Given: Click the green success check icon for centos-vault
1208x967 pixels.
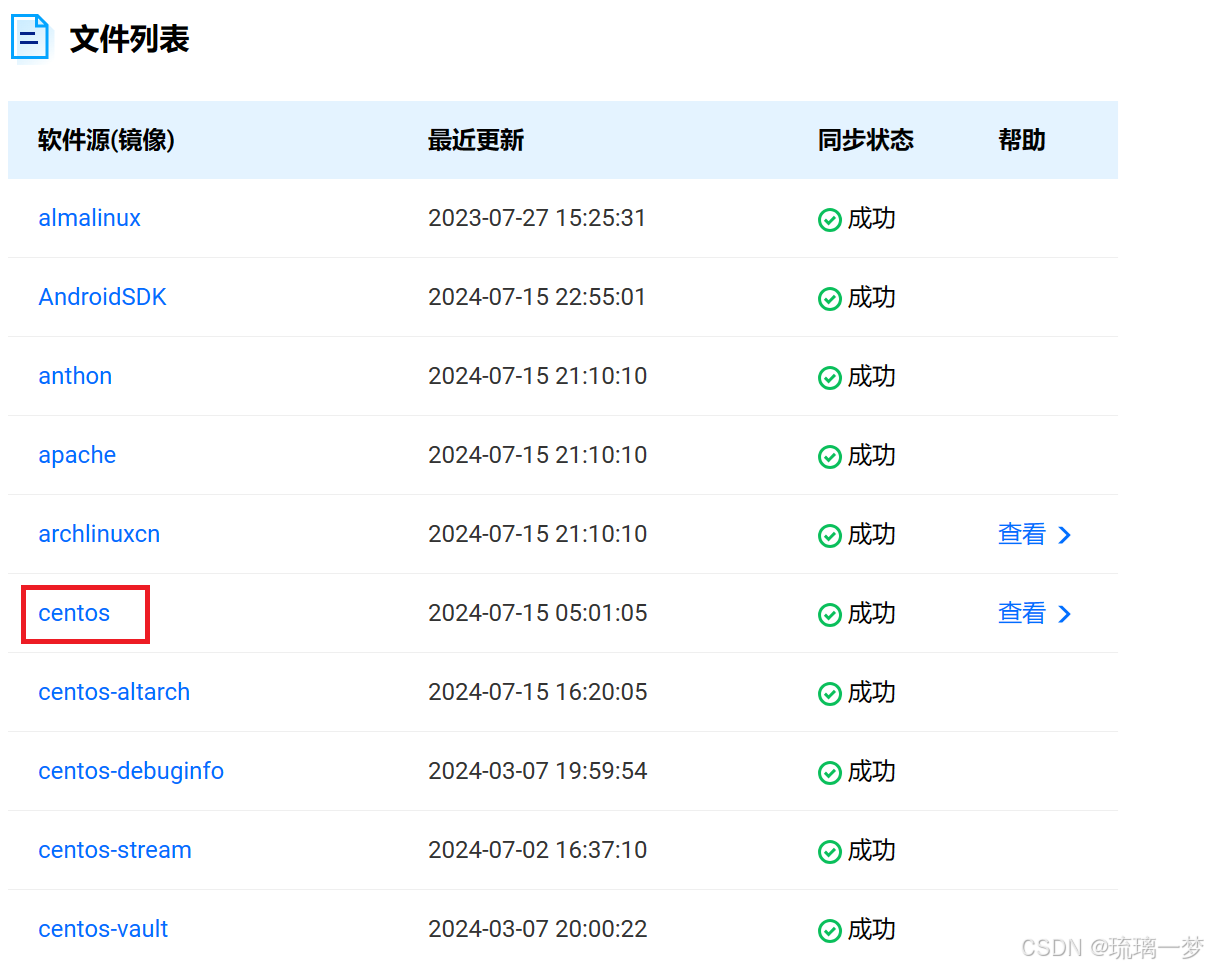Looking at the screenshot, I should pyautogui.click(x=829, y=931).
